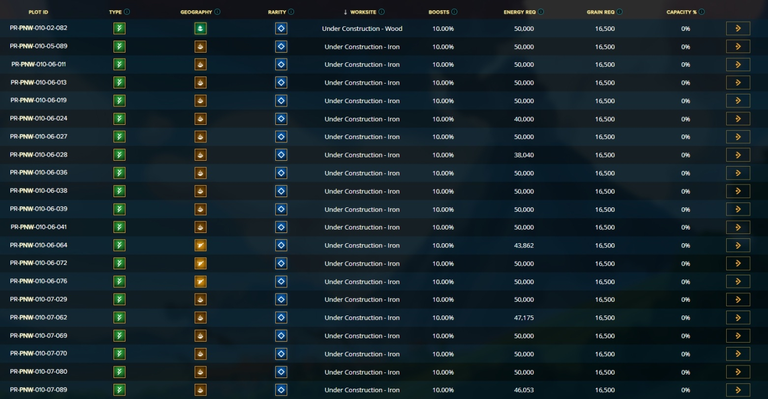Click info icon next to Geography header

(217, 12)
